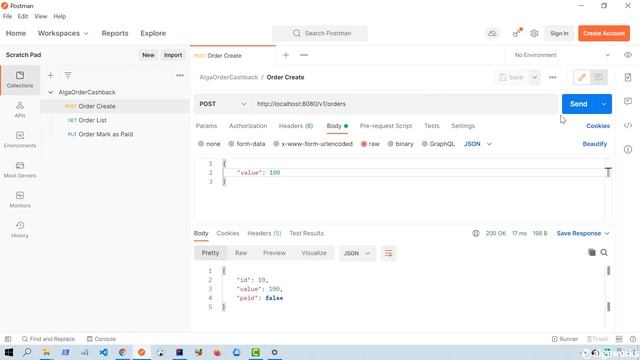The height and width of the screenshot is (360, 640).
Task: Click the cloud sync status icon
Action: pos(493,33)
